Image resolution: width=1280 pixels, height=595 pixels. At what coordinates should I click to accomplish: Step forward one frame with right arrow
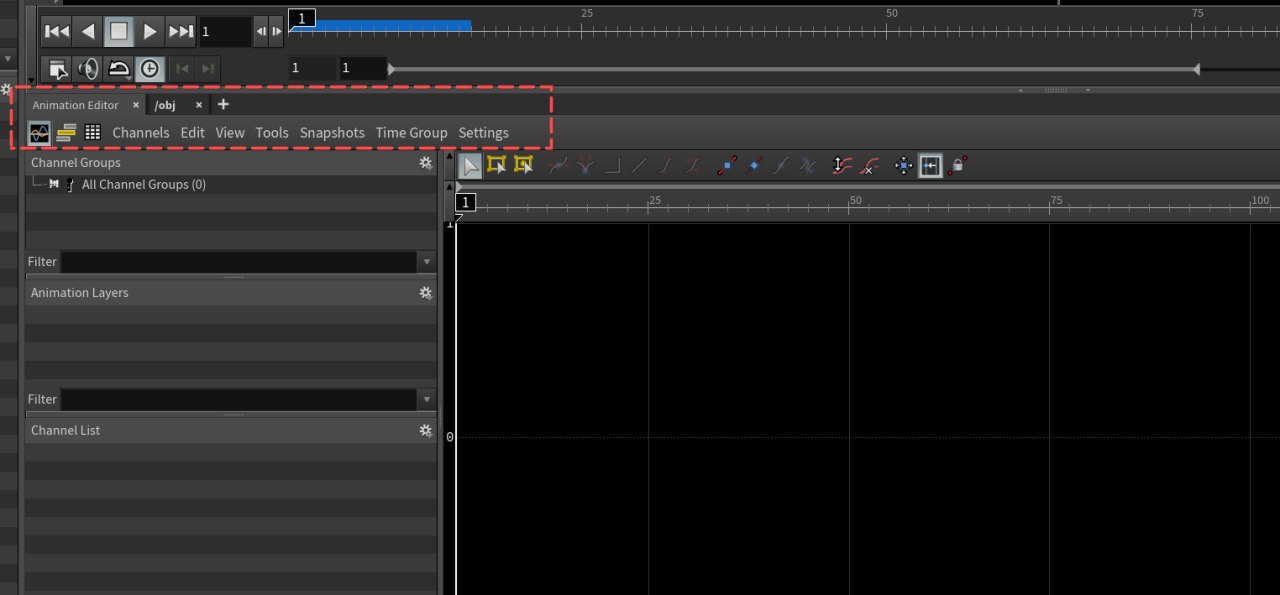(277, 32)
